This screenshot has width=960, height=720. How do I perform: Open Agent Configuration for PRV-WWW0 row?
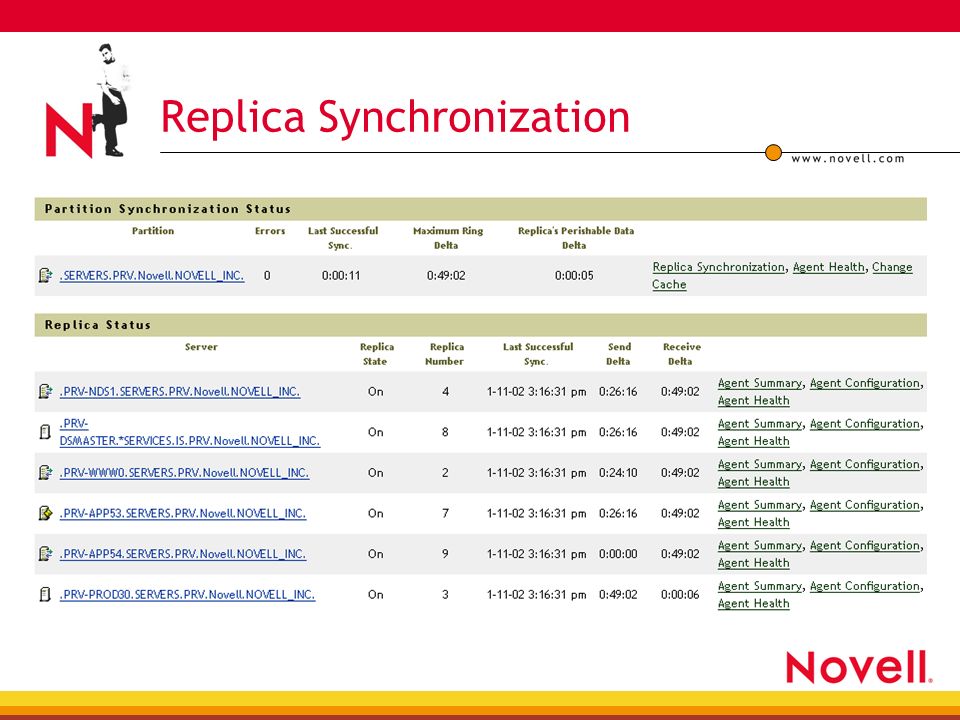(865, 464)
